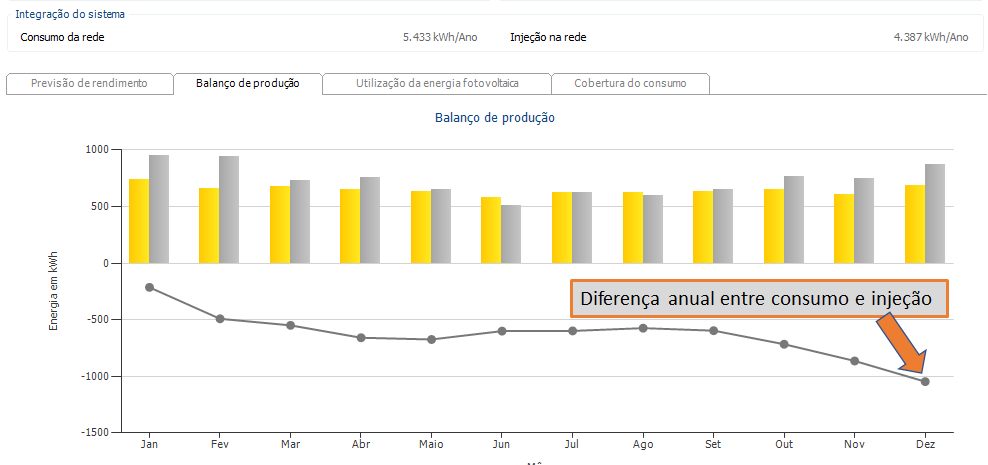The width and height of the screenshot is (988, 465).
Task: Select the Maio line data point
Action: 431,339
